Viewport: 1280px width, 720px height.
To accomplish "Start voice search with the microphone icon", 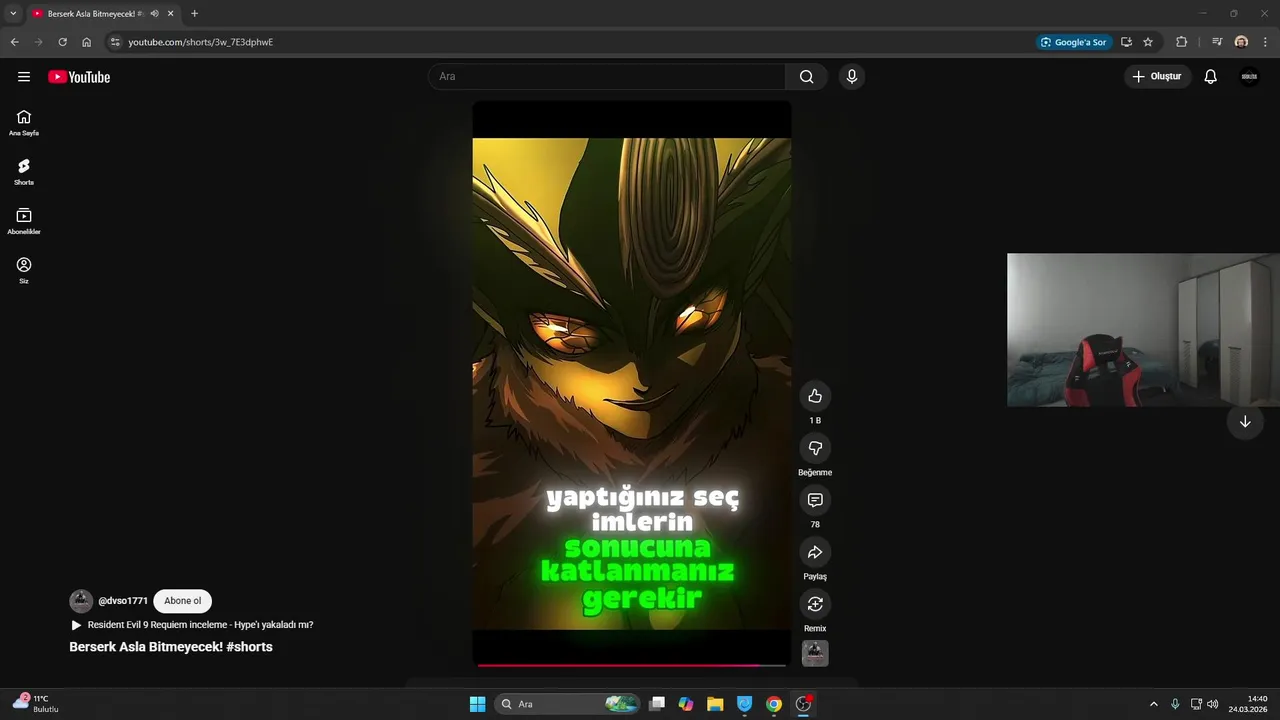I will [x=852, y=77].
